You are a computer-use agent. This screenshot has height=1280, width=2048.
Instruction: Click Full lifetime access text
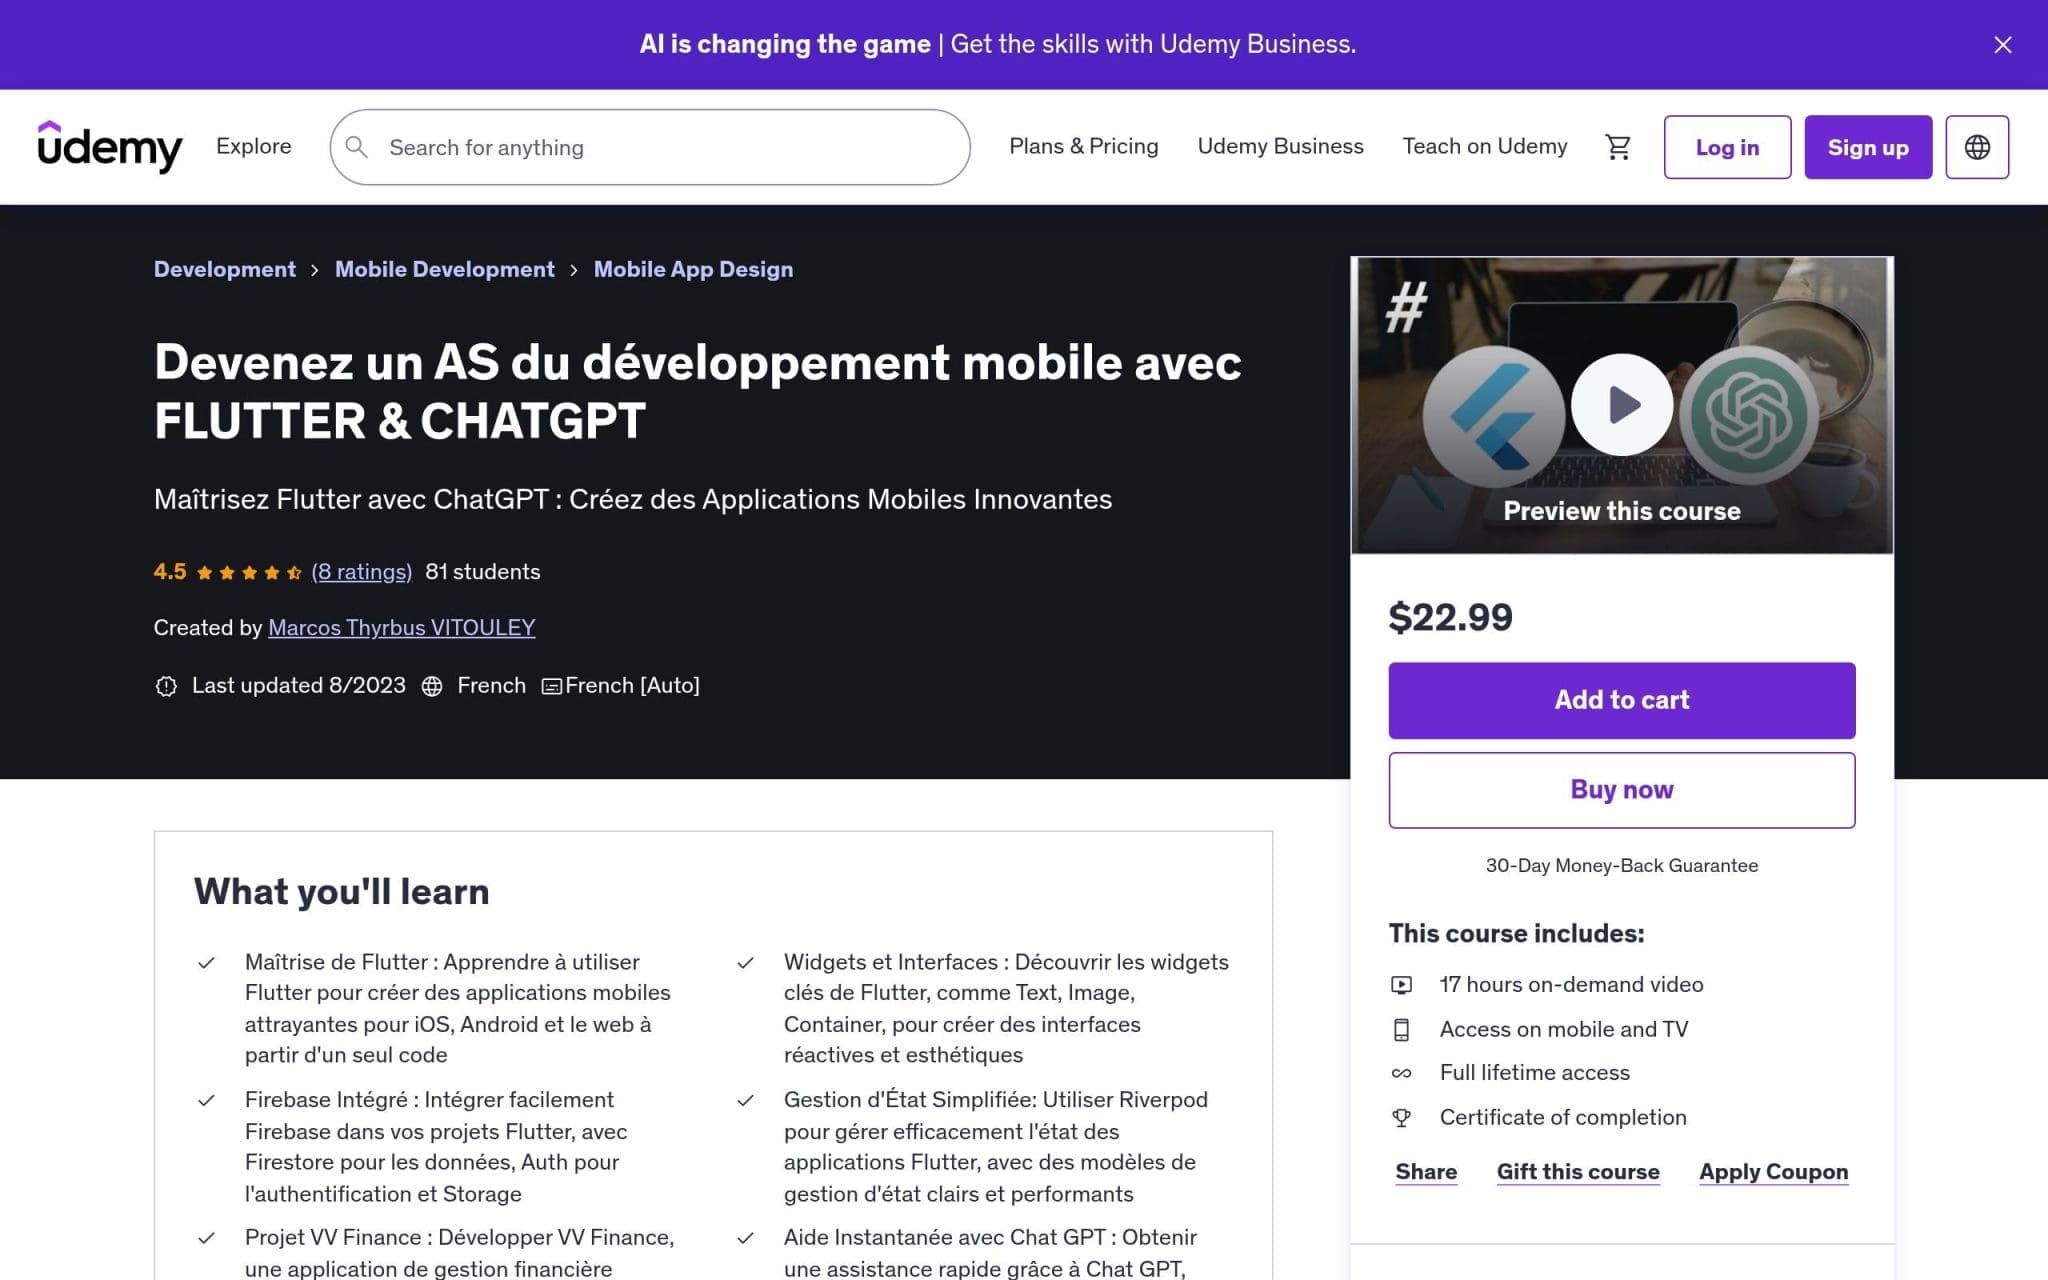[x=1534, y=1073]
